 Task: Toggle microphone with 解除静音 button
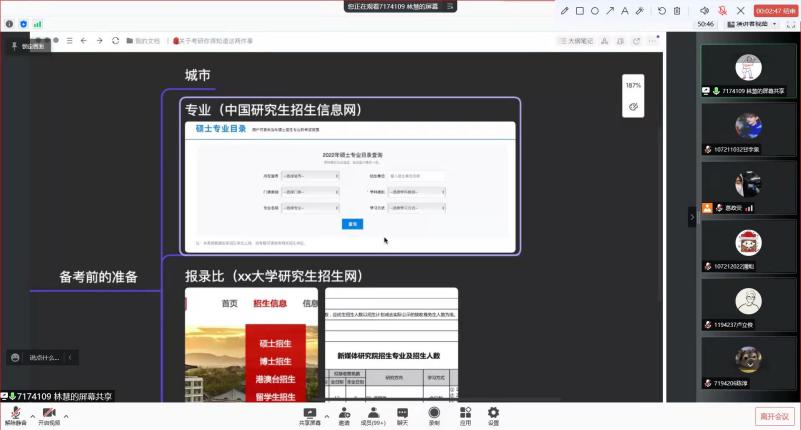pos(16,415)
